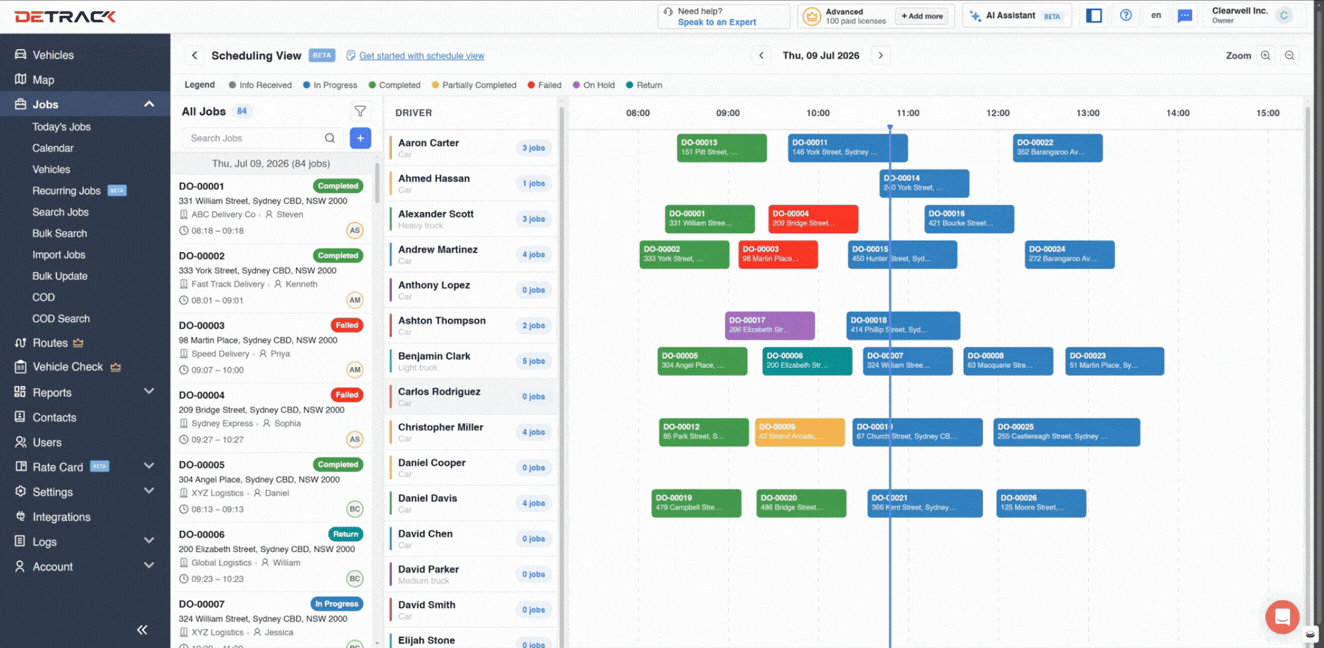Select driver row Ahmed Hassan
This screenshot has height=648, width=1324.
470,183
